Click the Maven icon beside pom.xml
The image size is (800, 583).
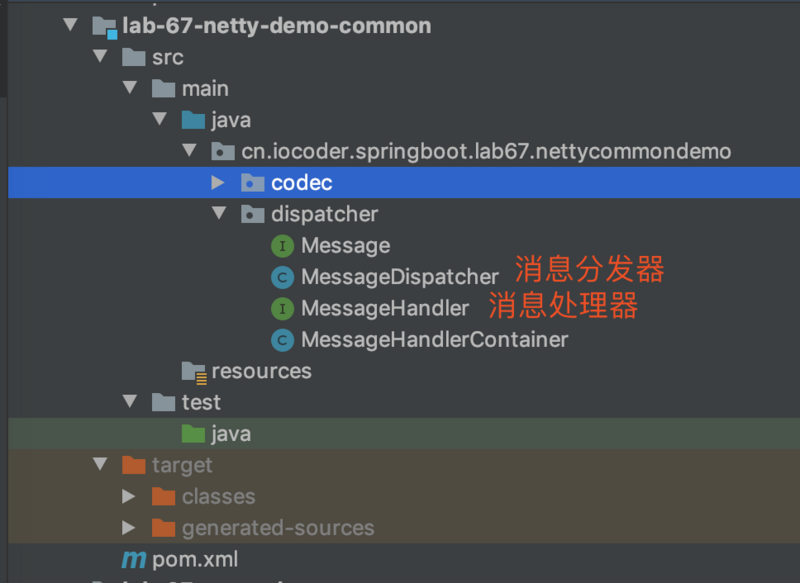(x=133, y=559)
